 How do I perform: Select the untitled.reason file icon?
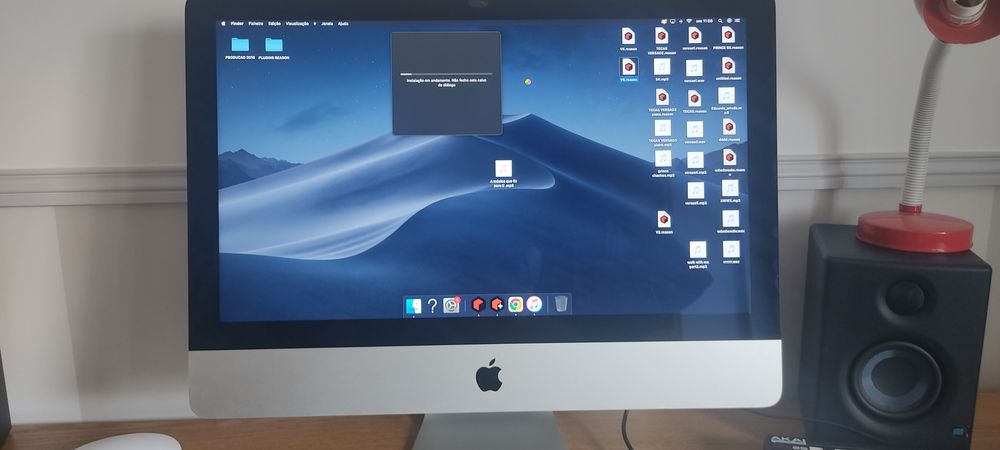point(728,66)
